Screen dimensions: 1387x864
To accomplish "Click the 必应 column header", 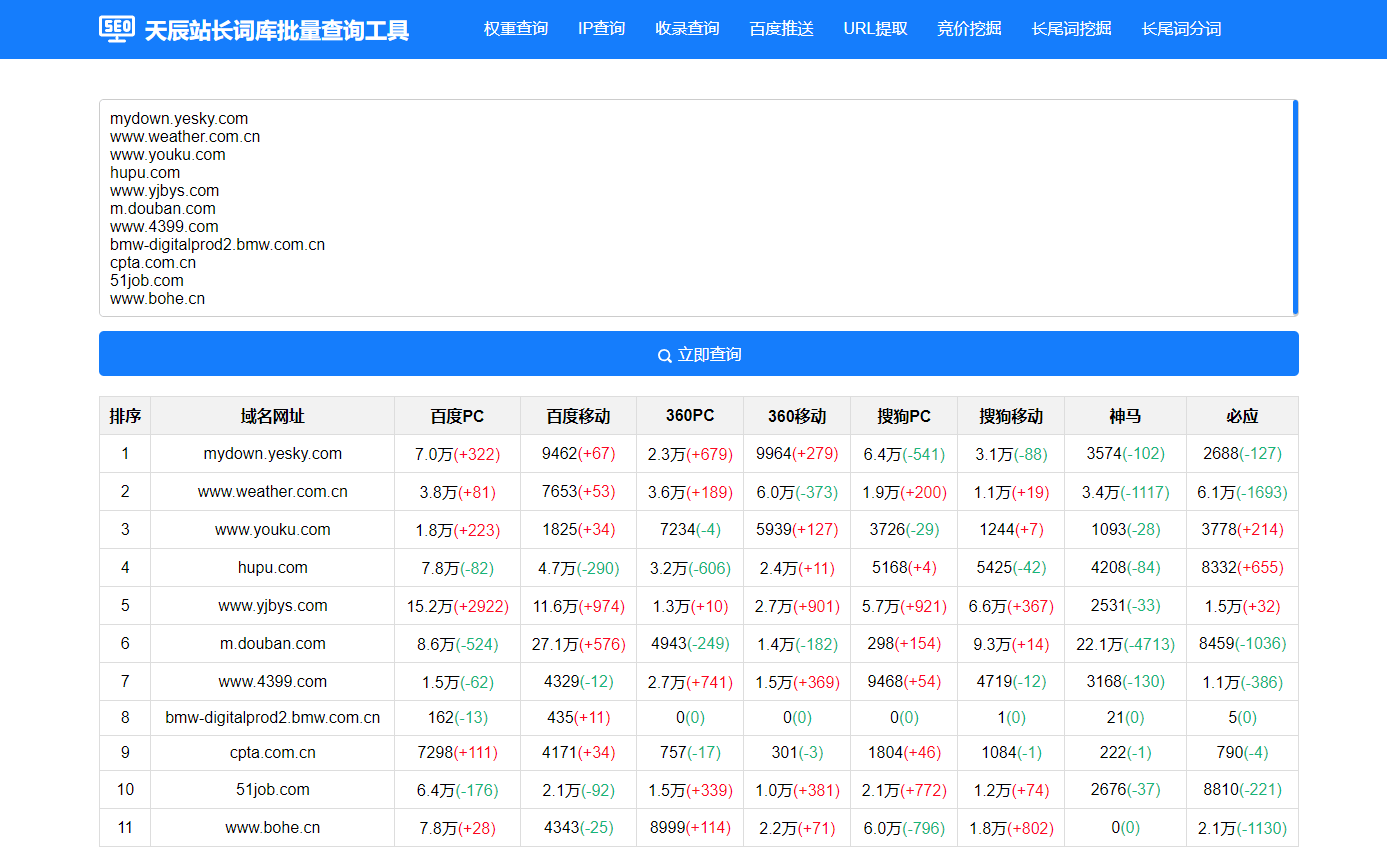I will [1242, 416].
